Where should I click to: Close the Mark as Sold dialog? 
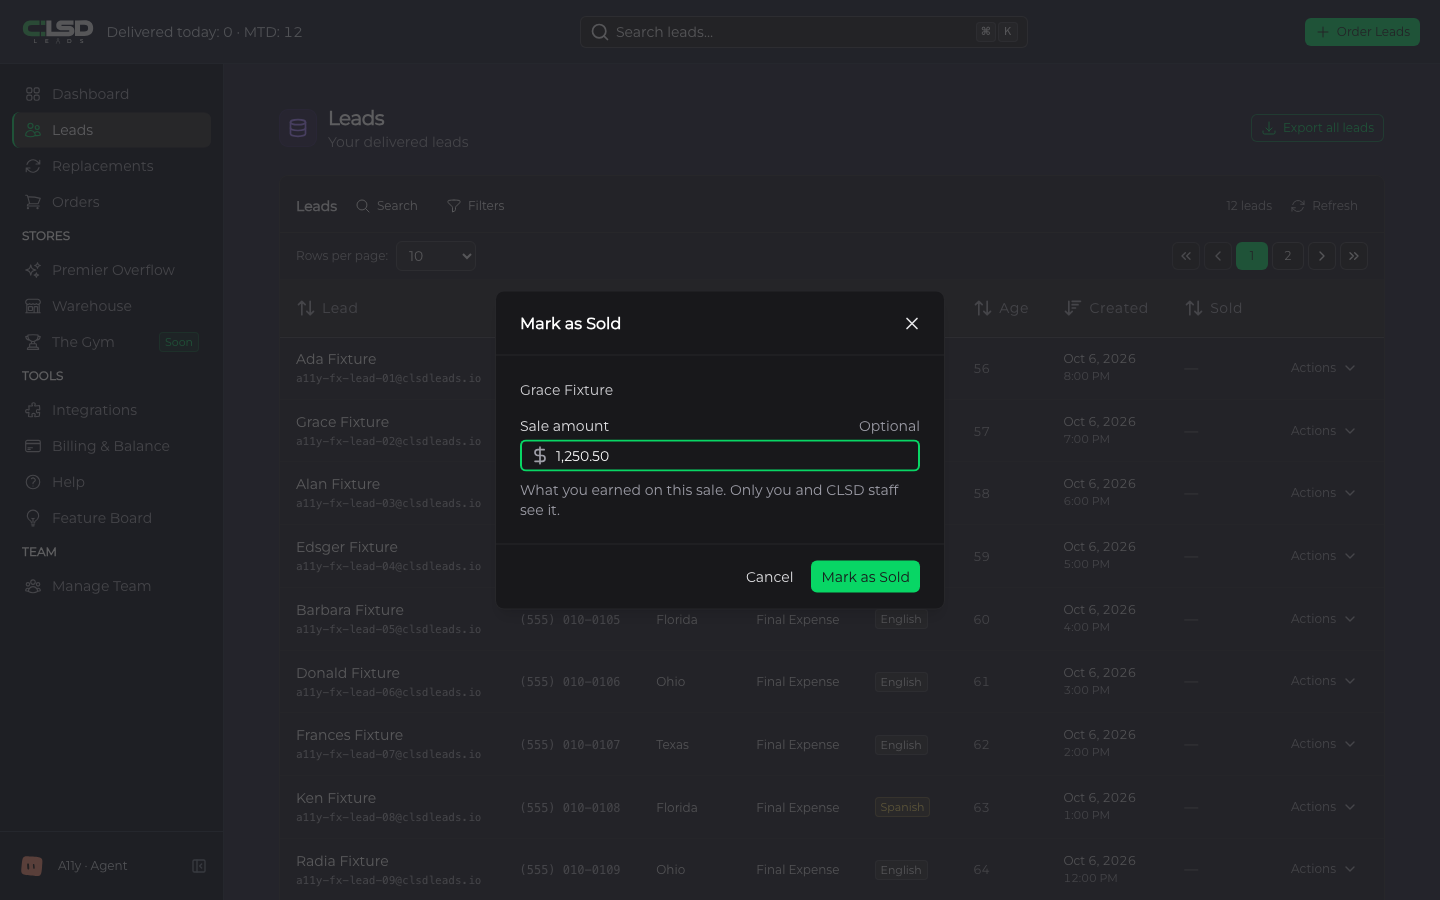click(x=912, y=323)
